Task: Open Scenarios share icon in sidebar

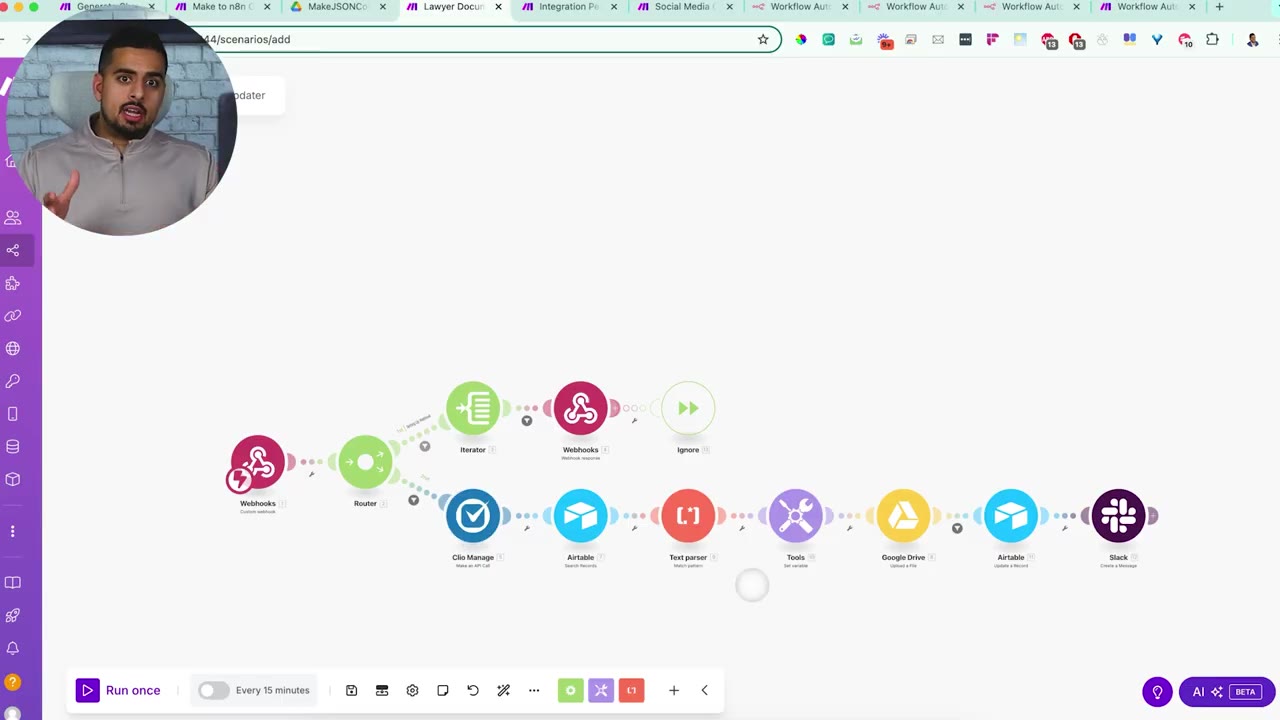Action: click(x=13, y=250)
